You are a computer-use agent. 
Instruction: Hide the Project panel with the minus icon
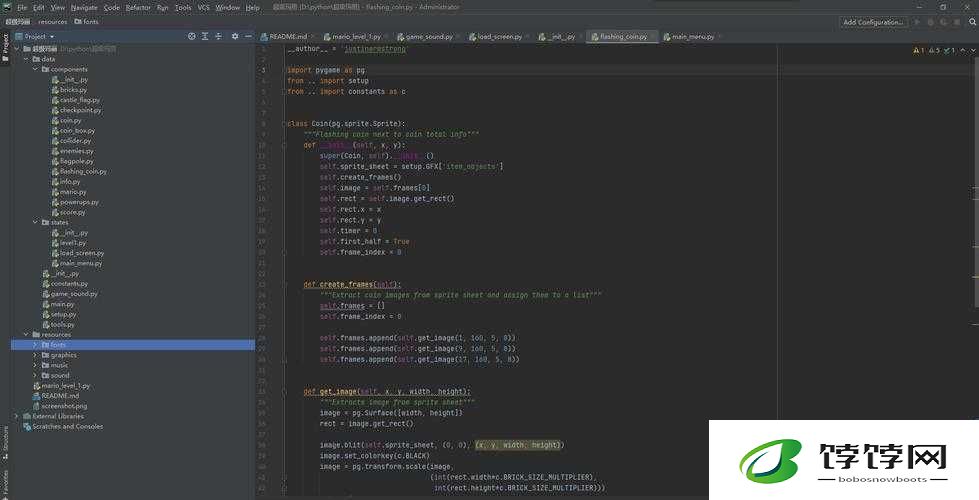tap(248, 36)
